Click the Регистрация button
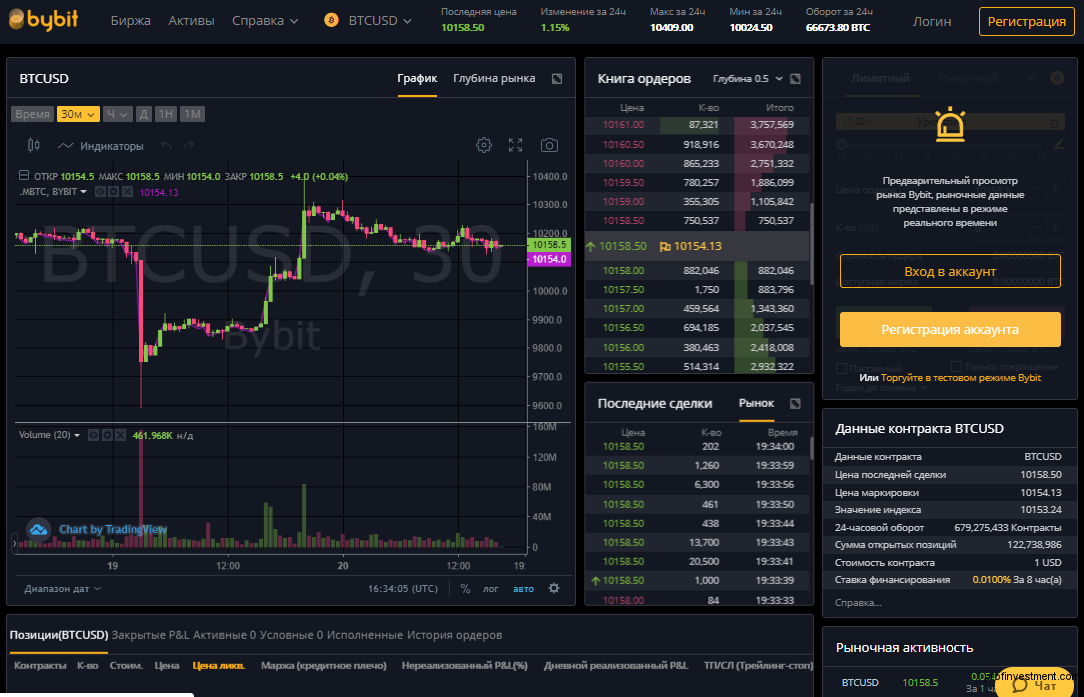This screenshot has width=1084, height=697. click(1027, 20)
